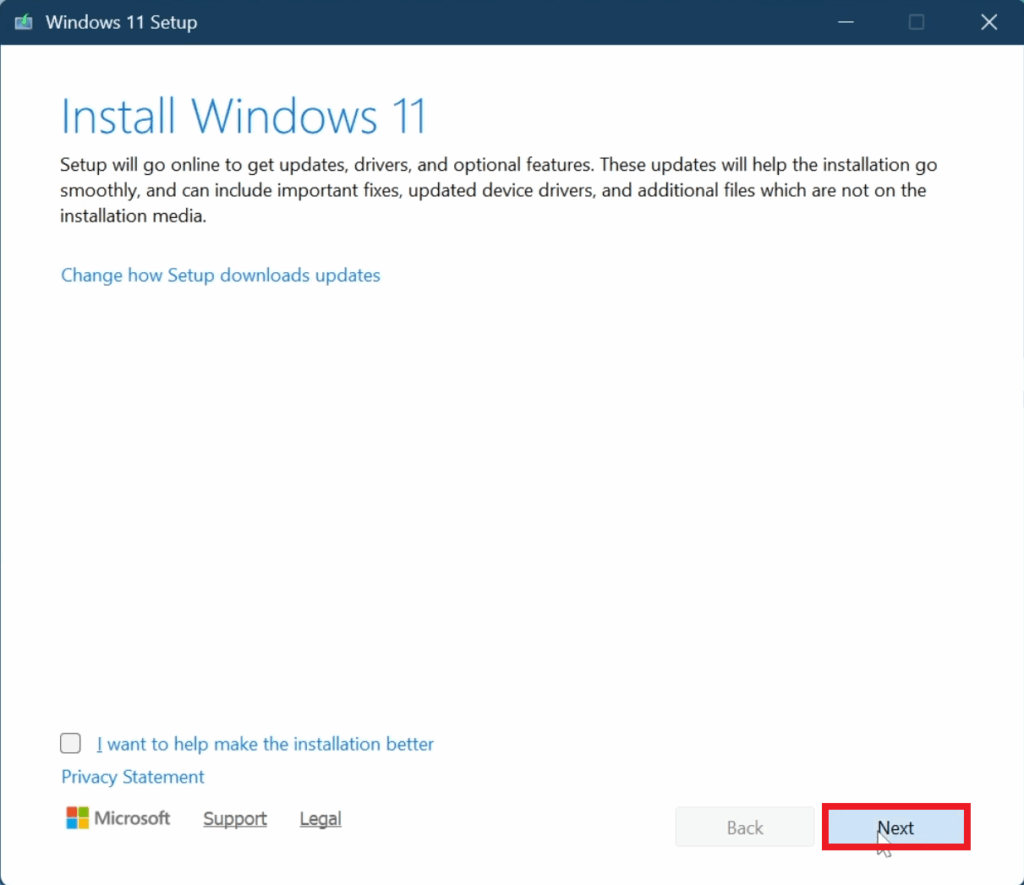Click the disabled Back button
This screenshot has height=885, width=1024.
click(745, 828)
